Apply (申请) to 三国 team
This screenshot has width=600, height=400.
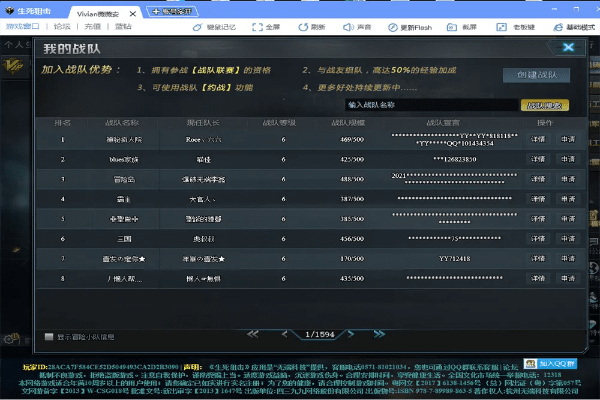coord(568,239)
